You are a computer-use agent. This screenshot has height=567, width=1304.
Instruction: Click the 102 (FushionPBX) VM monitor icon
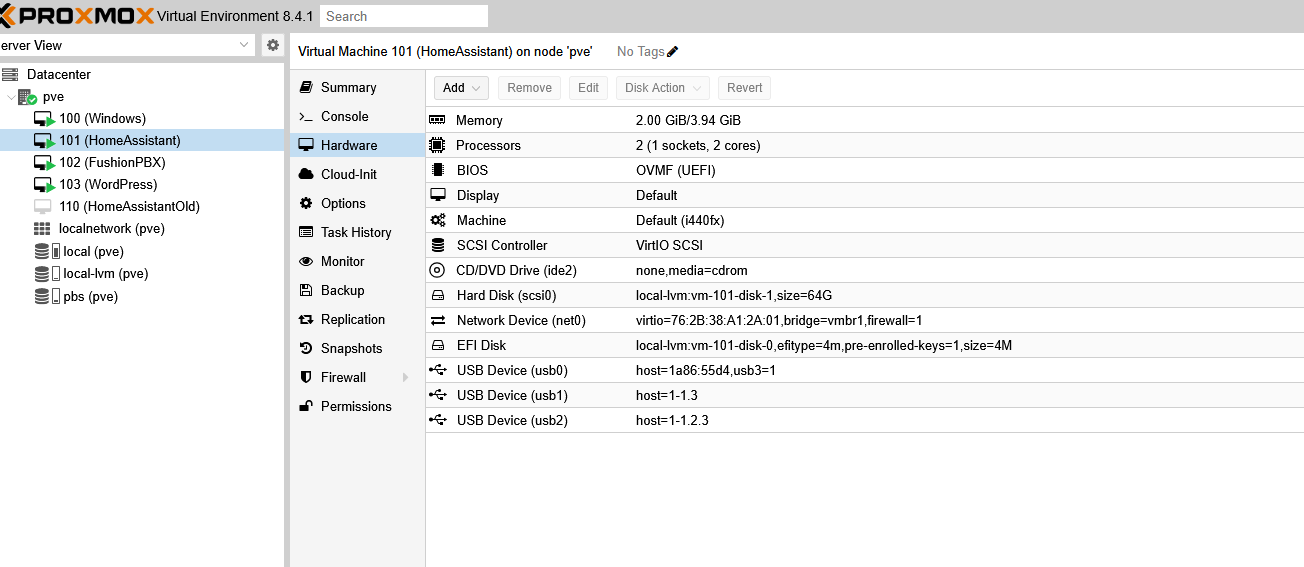(x=43, y=163)
